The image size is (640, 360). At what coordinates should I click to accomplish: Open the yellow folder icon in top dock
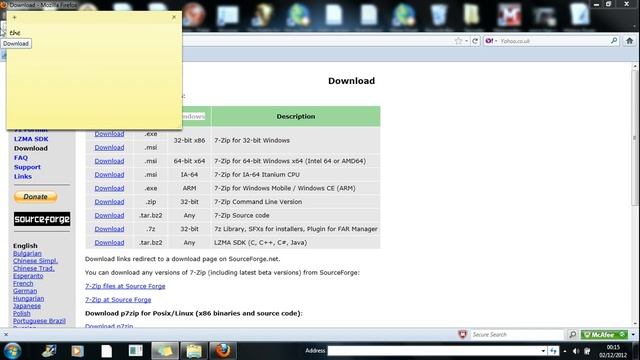pyautogui.click(x=471, y=15)
